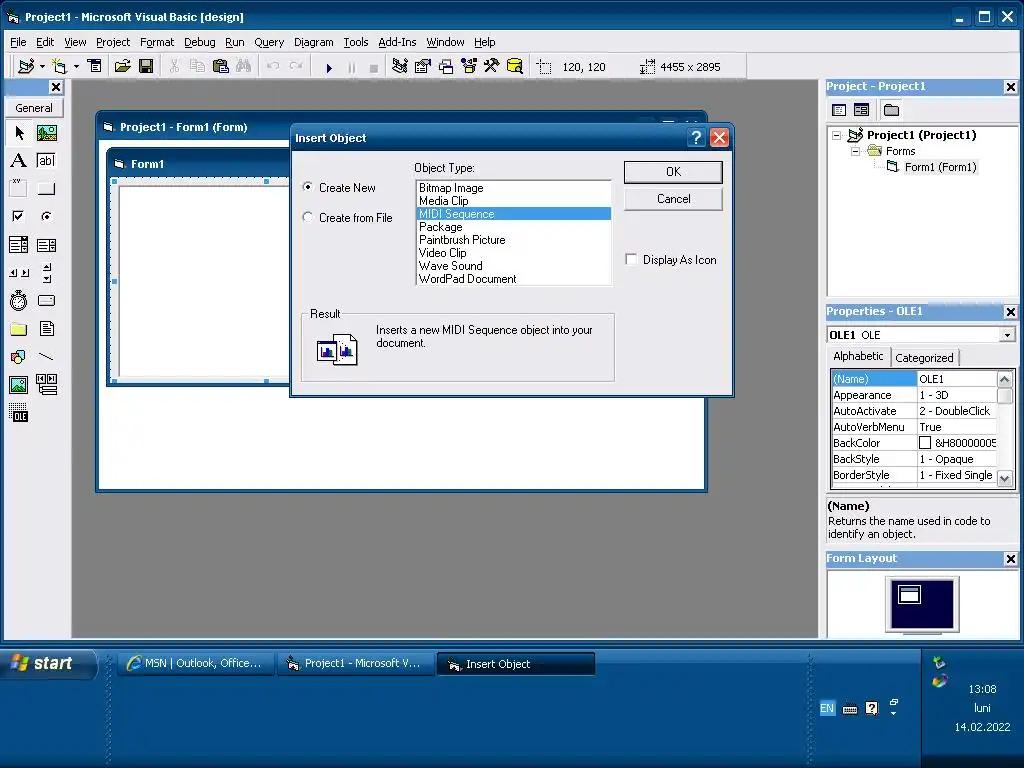Collapse the Project1 tree node
The image size is (1024, 768).
pyautogui.click(x=837, y=135)
